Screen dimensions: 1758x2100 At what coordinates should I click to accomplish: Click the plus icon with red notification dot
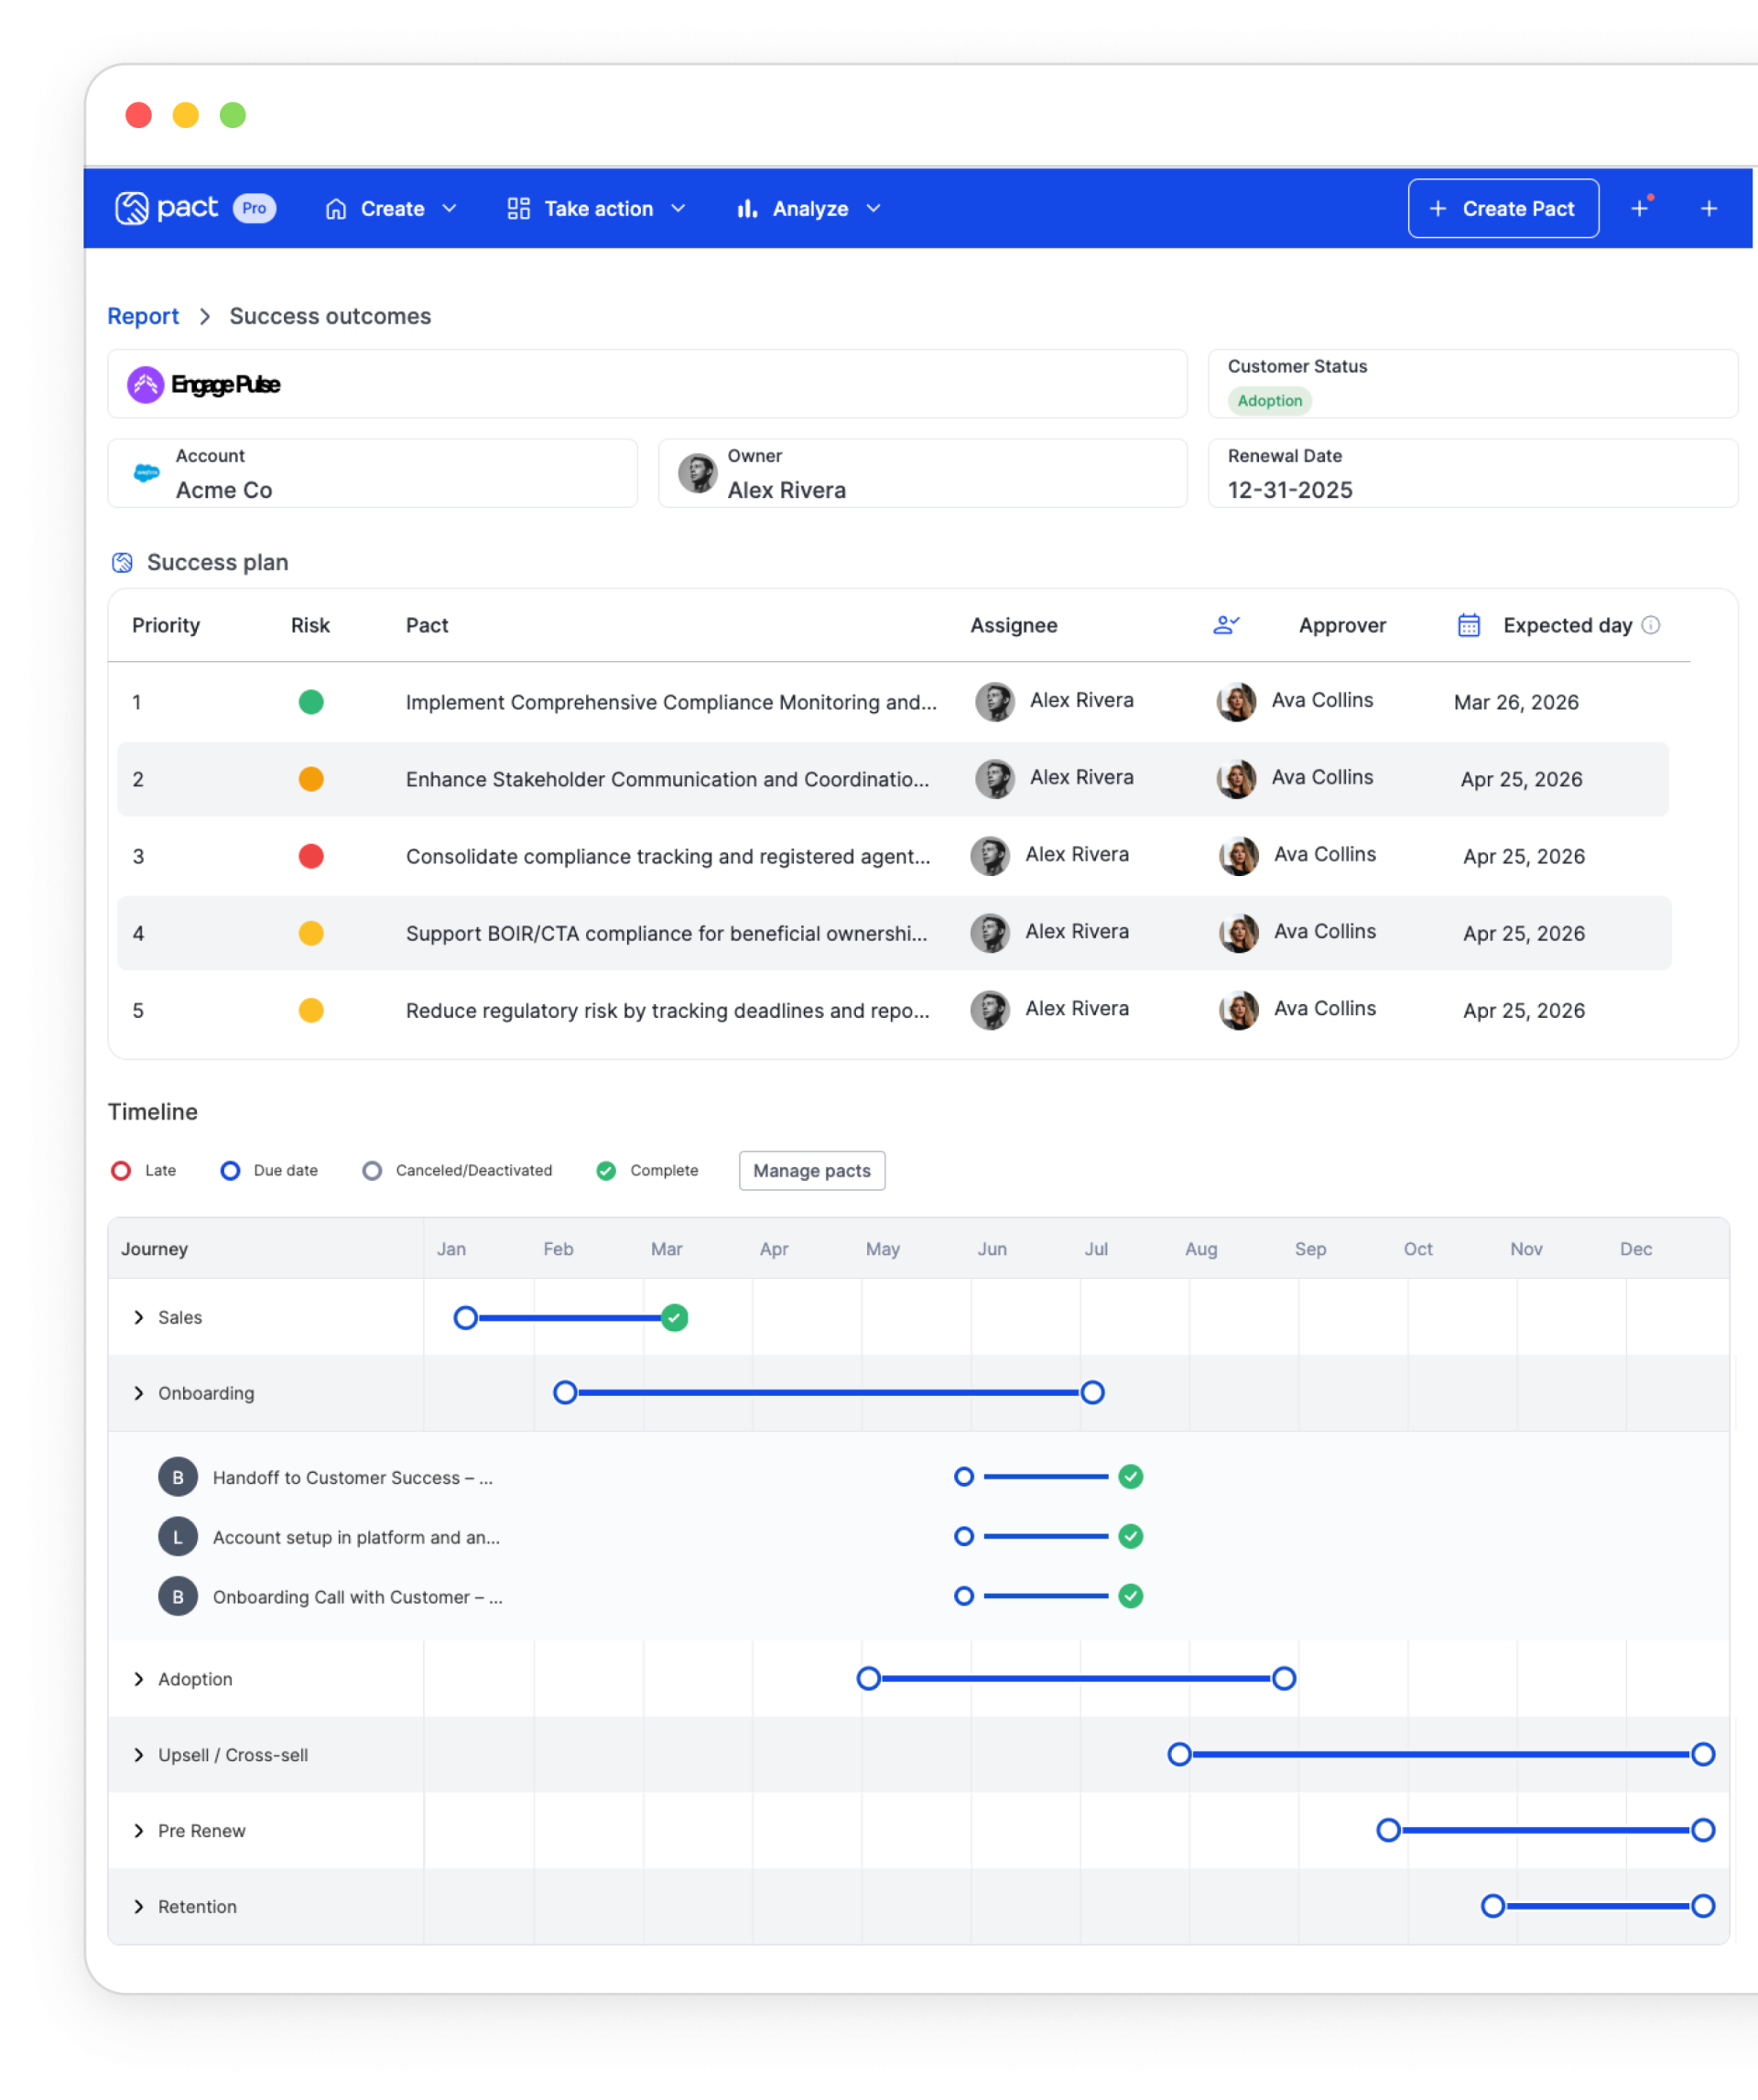coord(1640,208)
